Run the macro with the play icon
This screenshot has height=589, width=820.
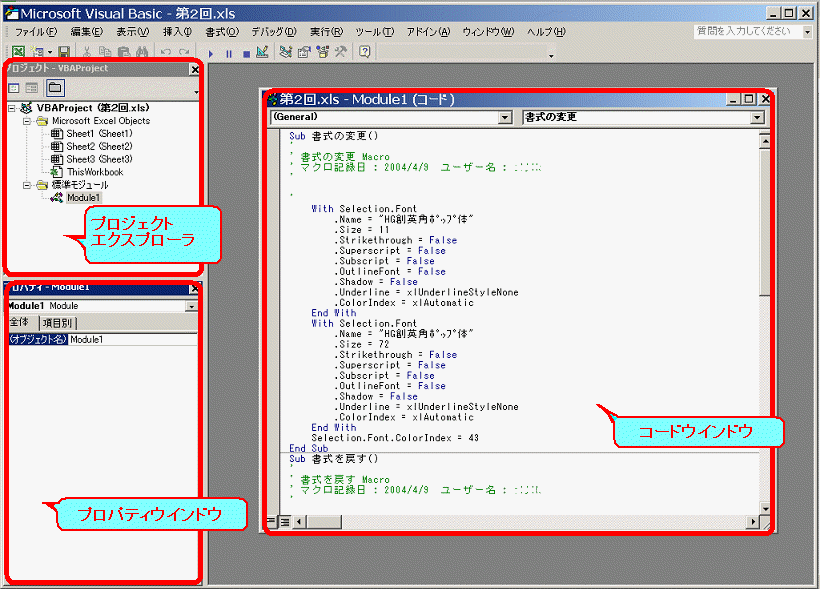point(211,53)
